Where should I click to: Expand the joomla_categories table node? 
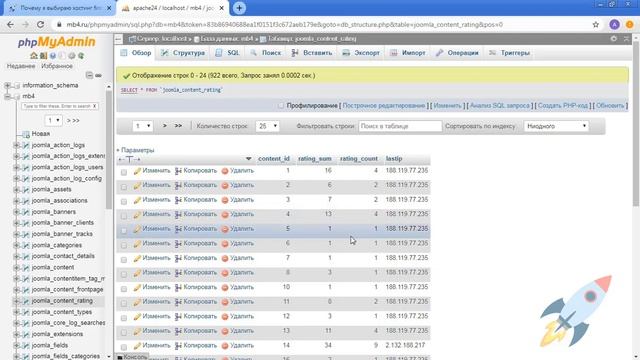[16, 245]
